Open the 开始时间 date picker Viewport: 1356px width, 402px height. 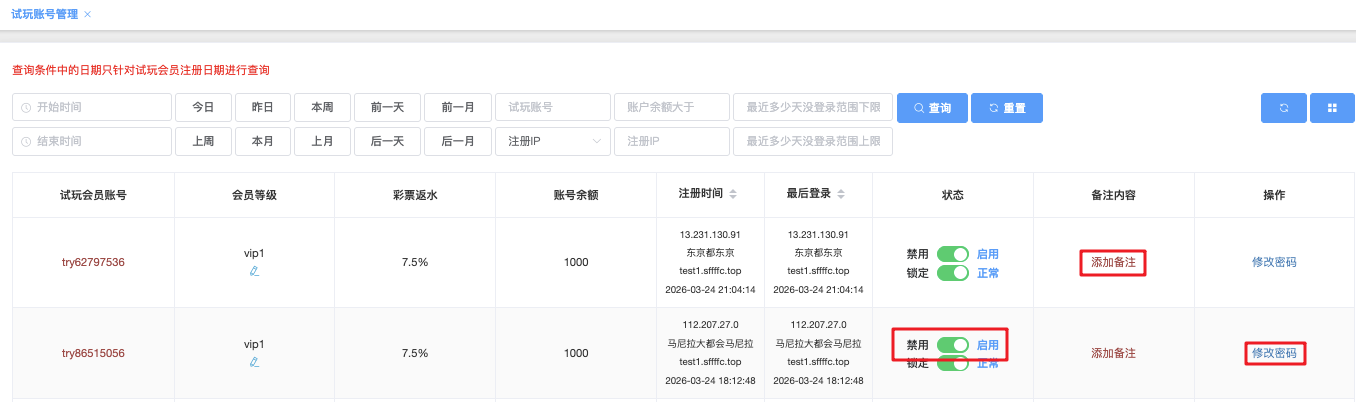(x=92, y=108)
